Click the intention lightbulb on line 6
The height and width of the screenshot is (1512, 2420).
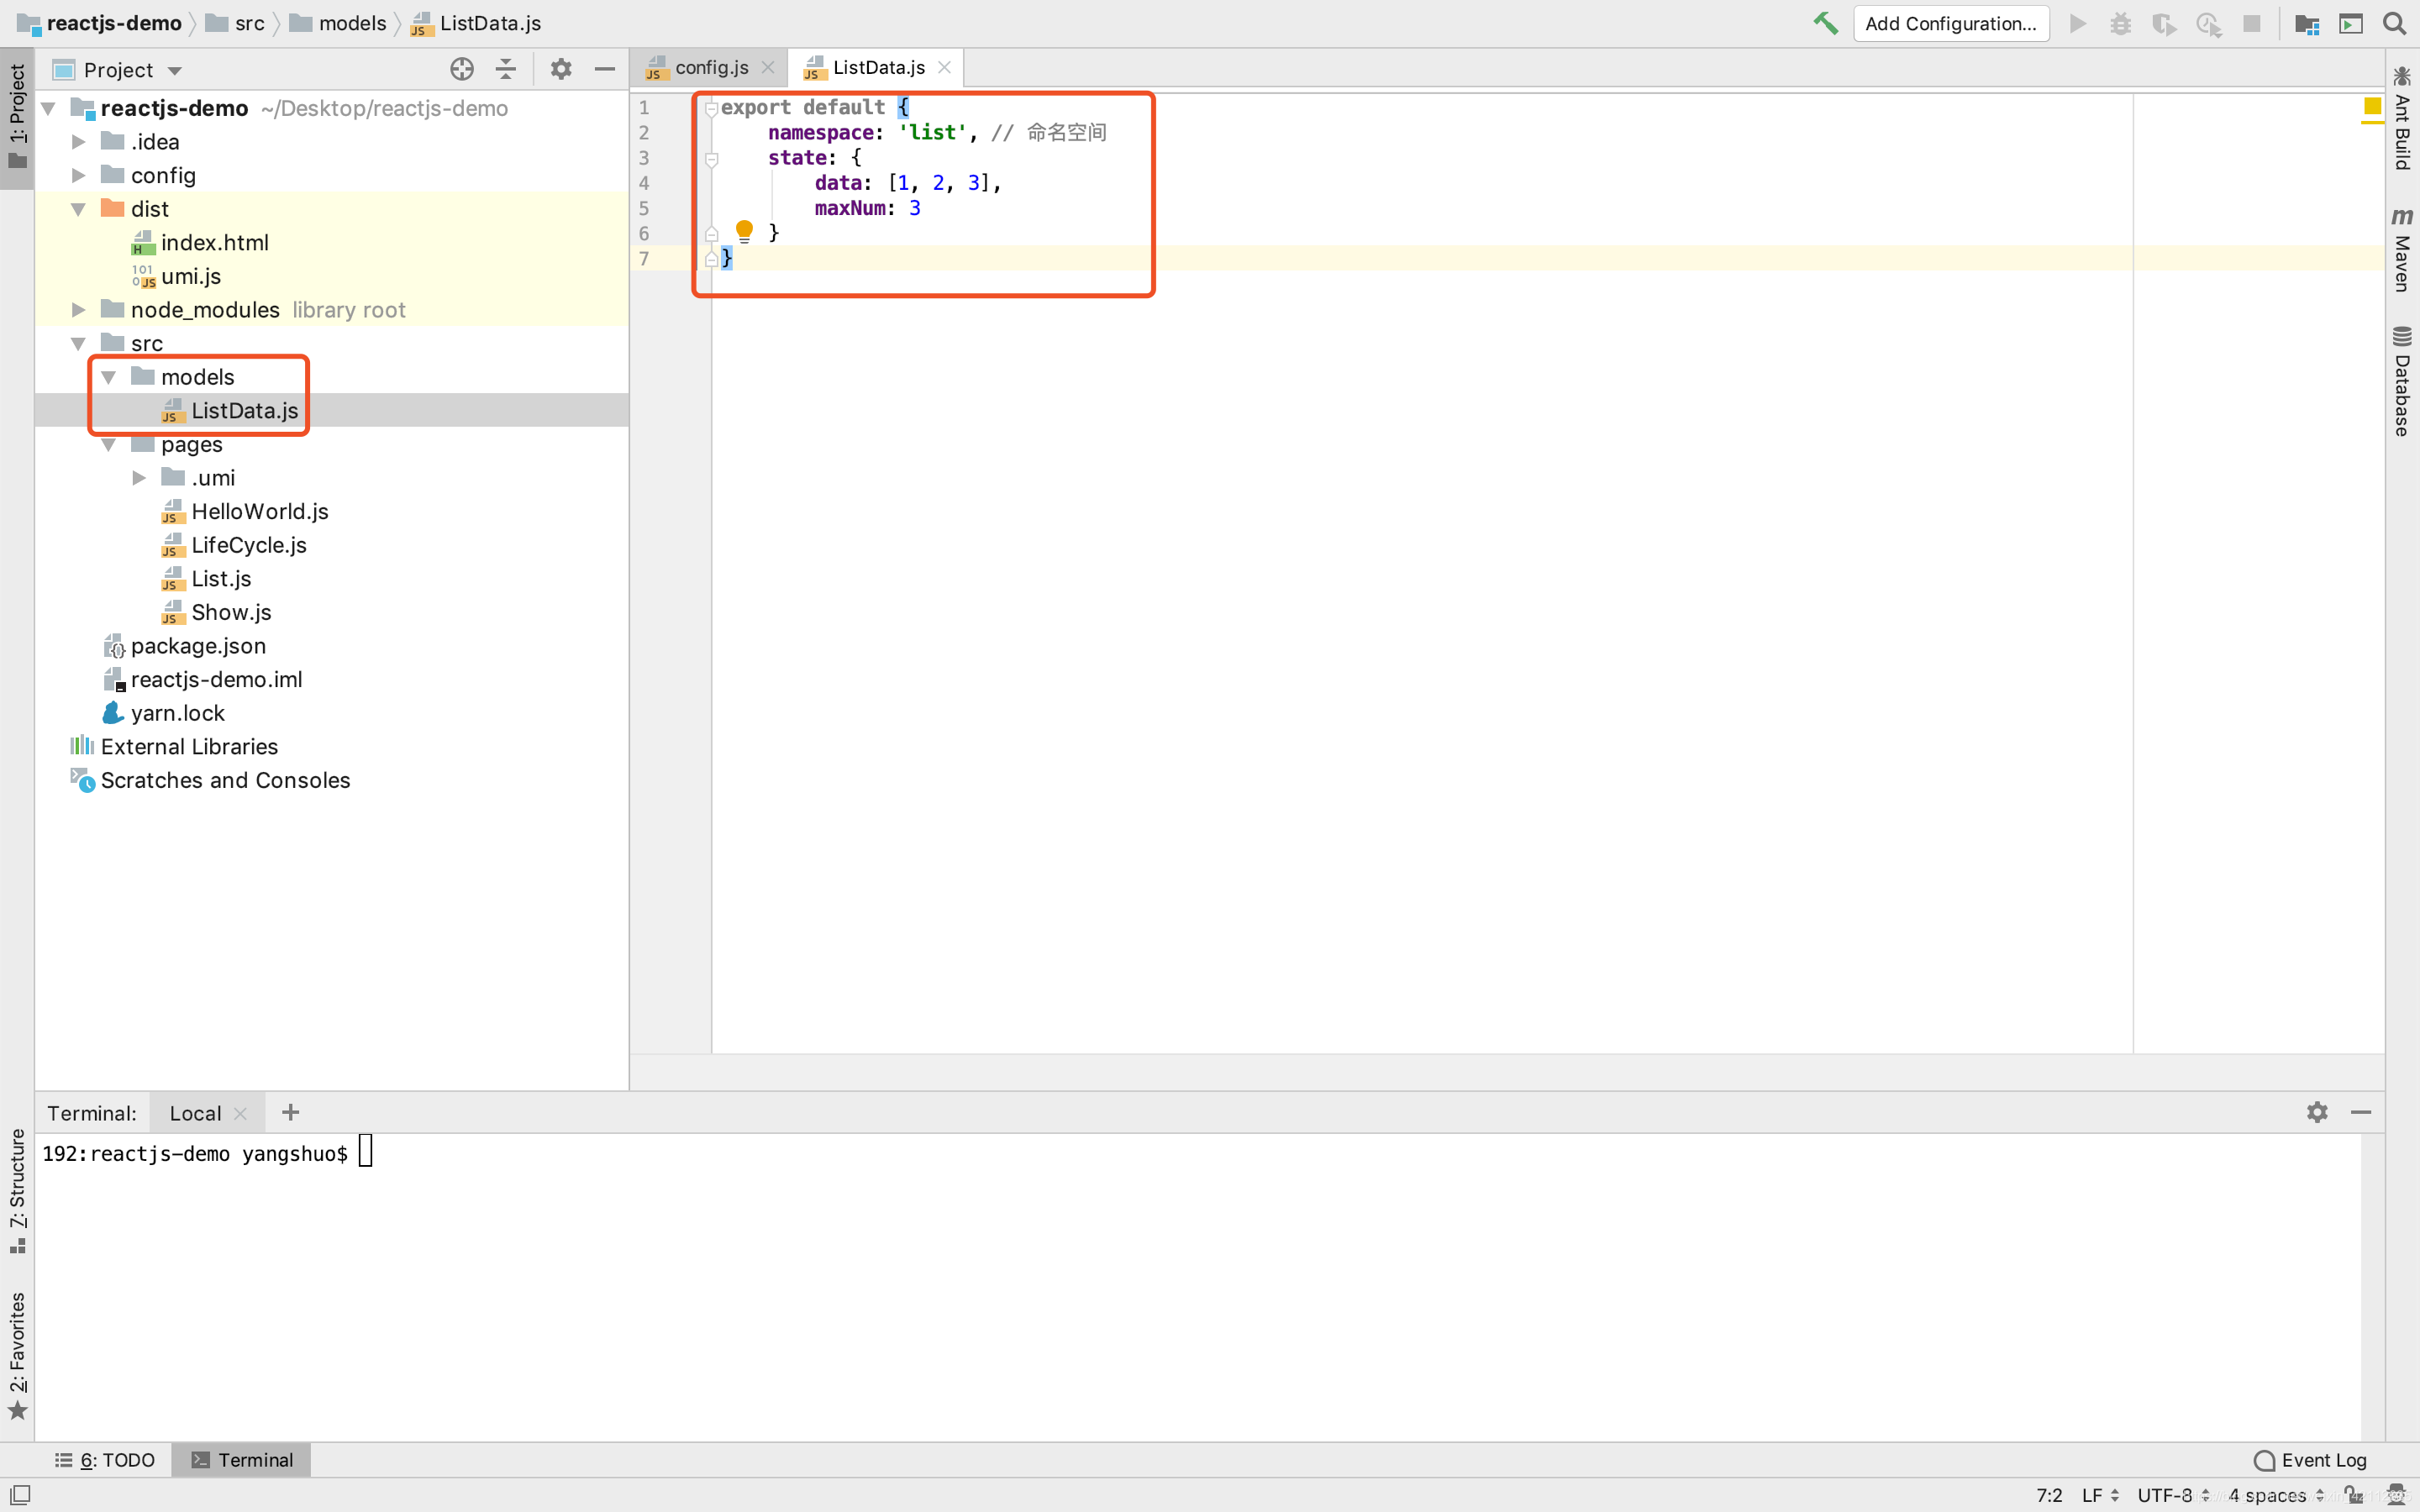coord(744,231)
